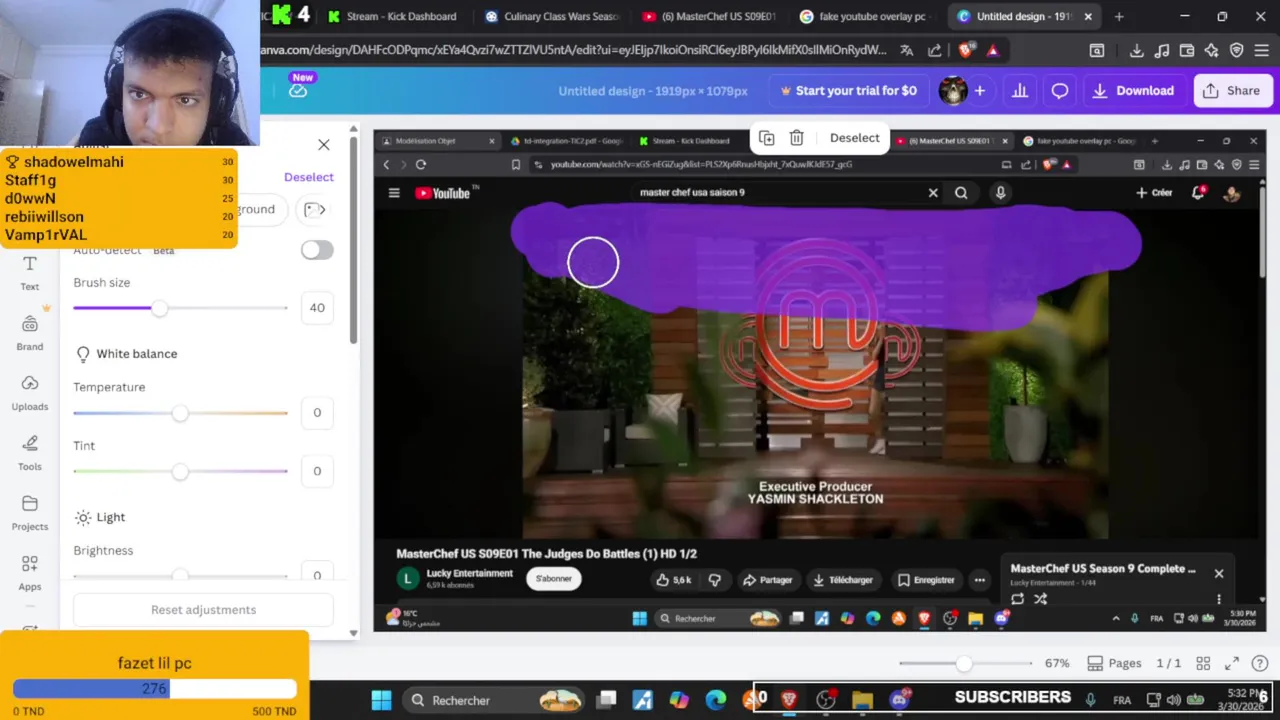Click the plus icon beside the avatar

[x=980, y=91]
